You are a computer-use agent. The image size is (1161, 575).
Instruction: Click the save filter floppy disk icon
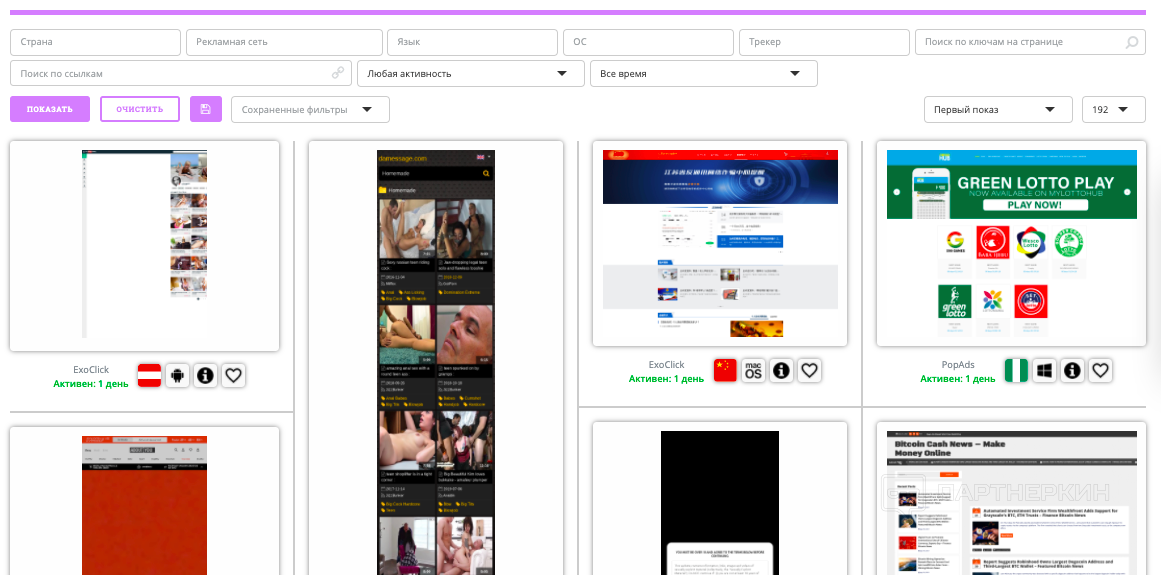[x=205, y=109]
